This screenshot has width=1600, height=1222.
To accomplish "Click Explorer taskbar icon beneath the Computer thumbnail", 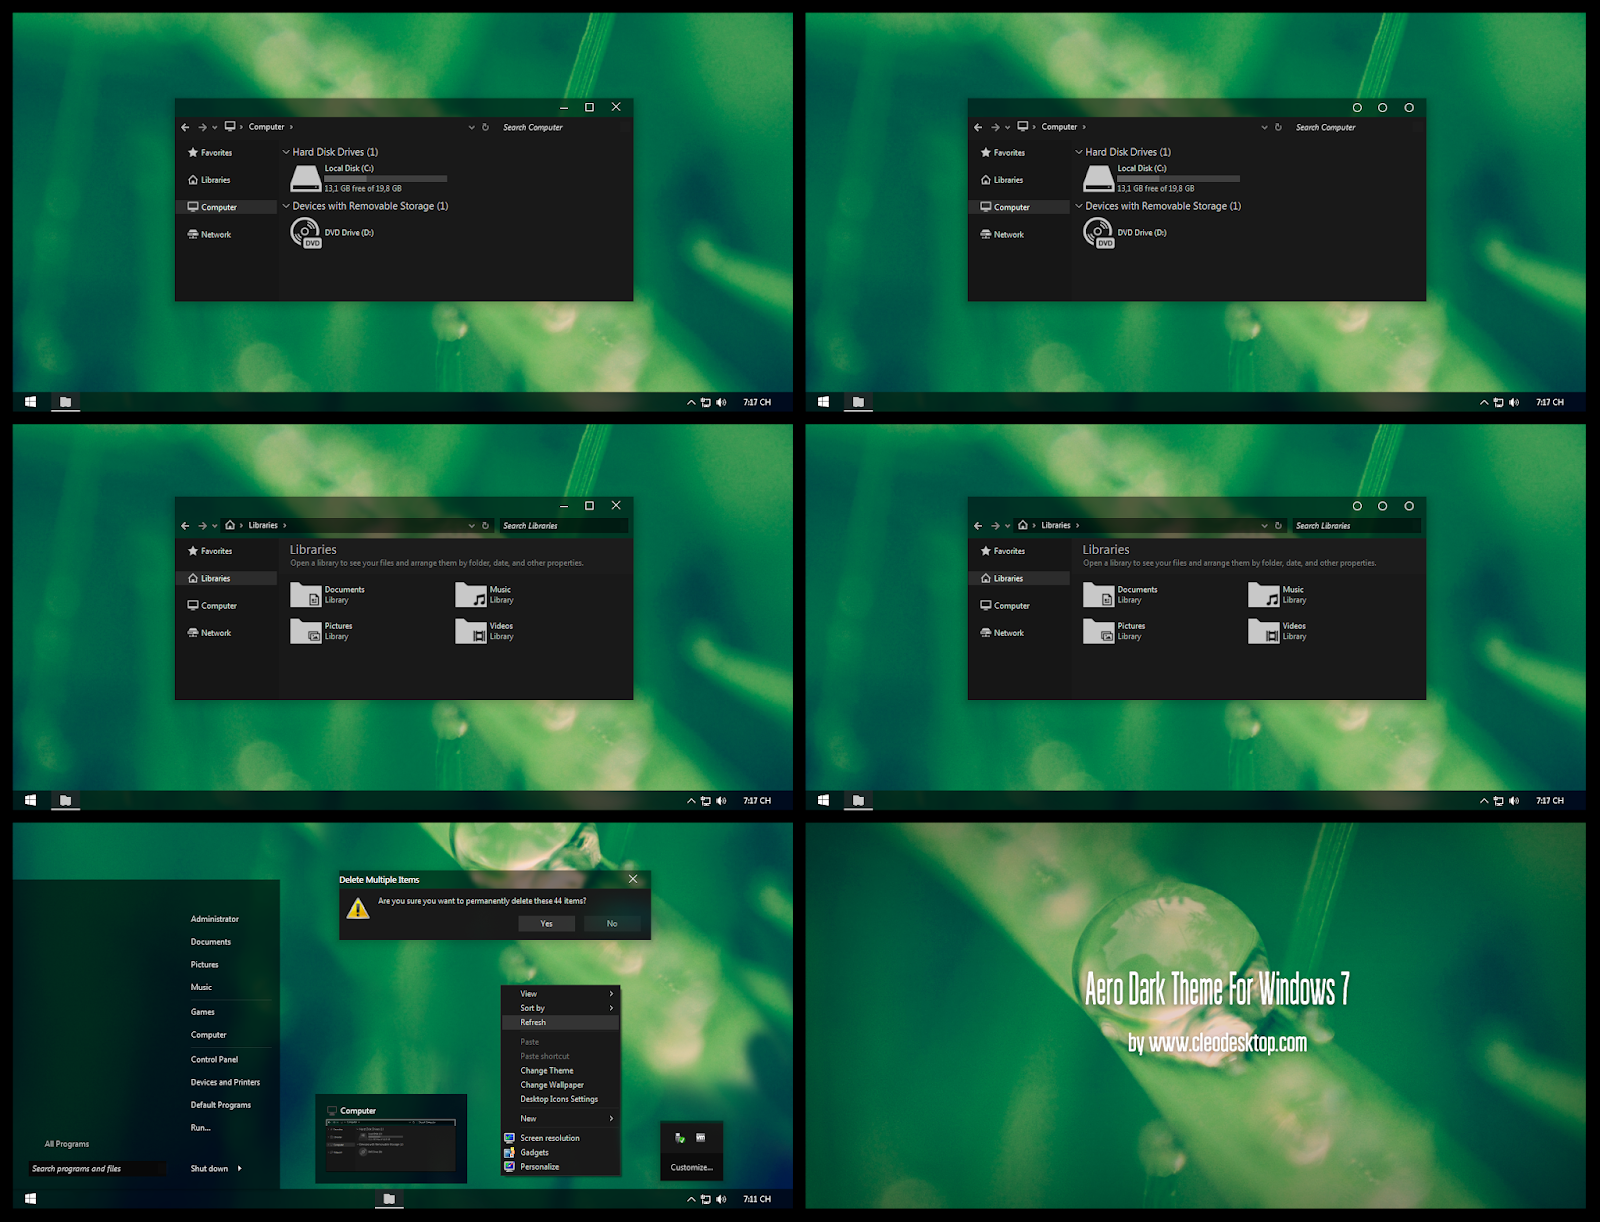I will coord(389,1199).
